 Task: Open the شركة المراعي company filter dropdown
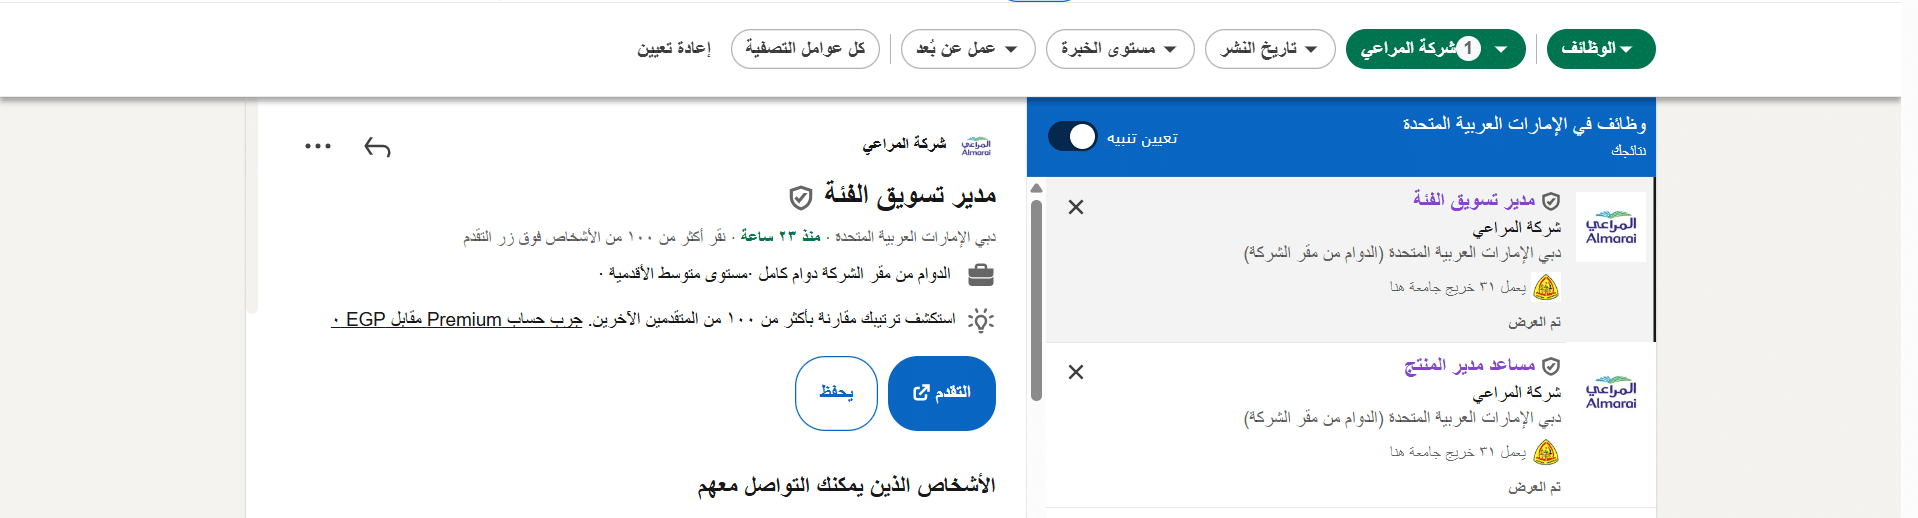1436,49
